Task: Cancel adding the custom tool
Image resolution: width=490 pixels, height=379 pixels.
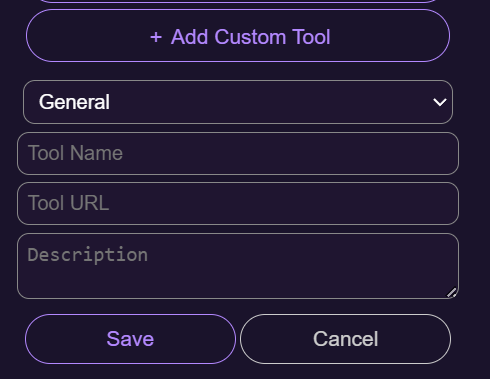Action: click(345, 339)
